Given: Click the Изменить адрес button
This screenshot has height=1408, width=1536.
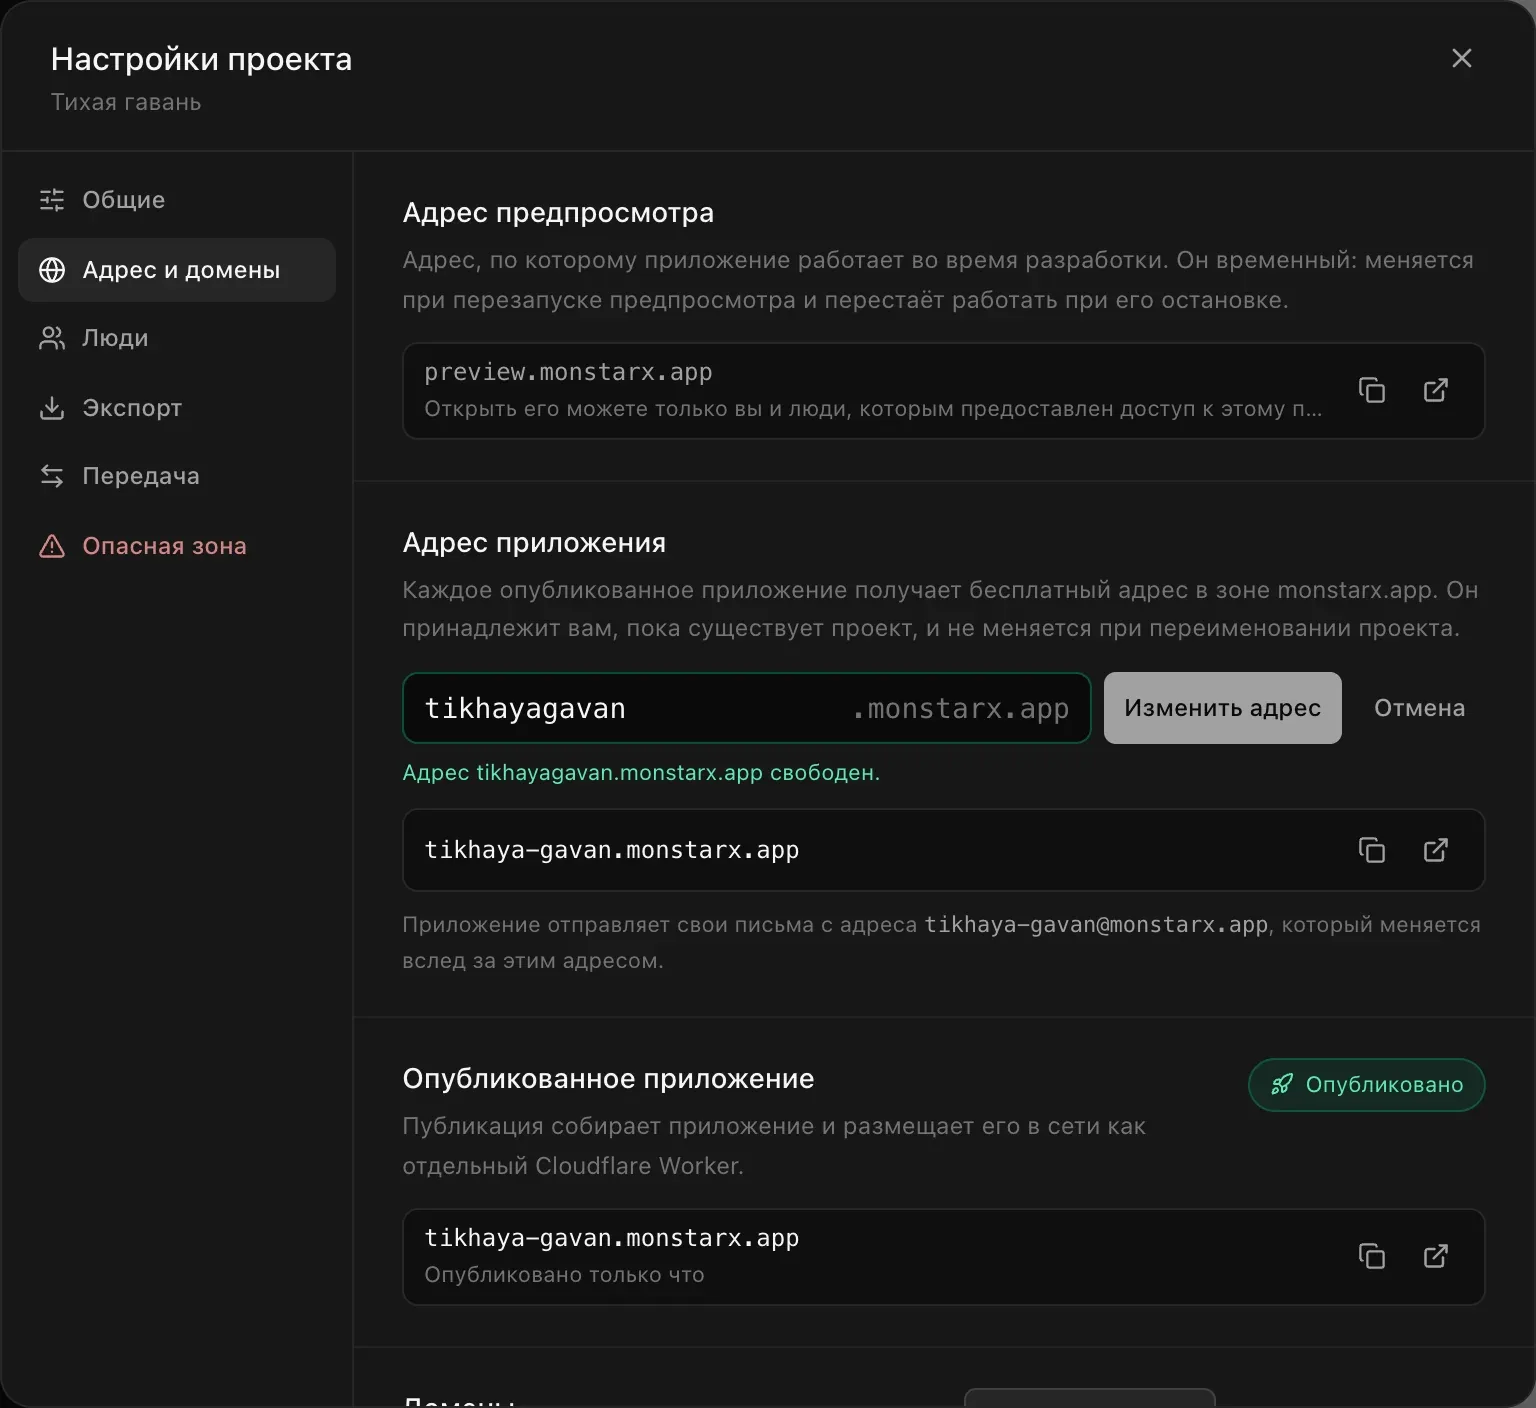Looking at the screenshot, I should [1222, 708].
